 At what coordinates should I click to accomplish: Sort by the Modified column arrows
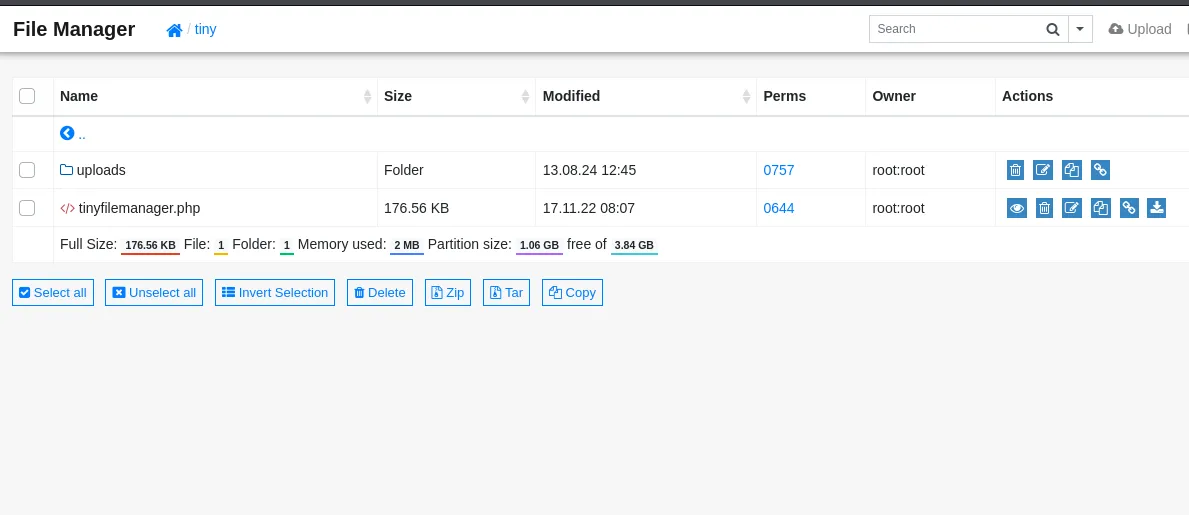pos(746,96)
